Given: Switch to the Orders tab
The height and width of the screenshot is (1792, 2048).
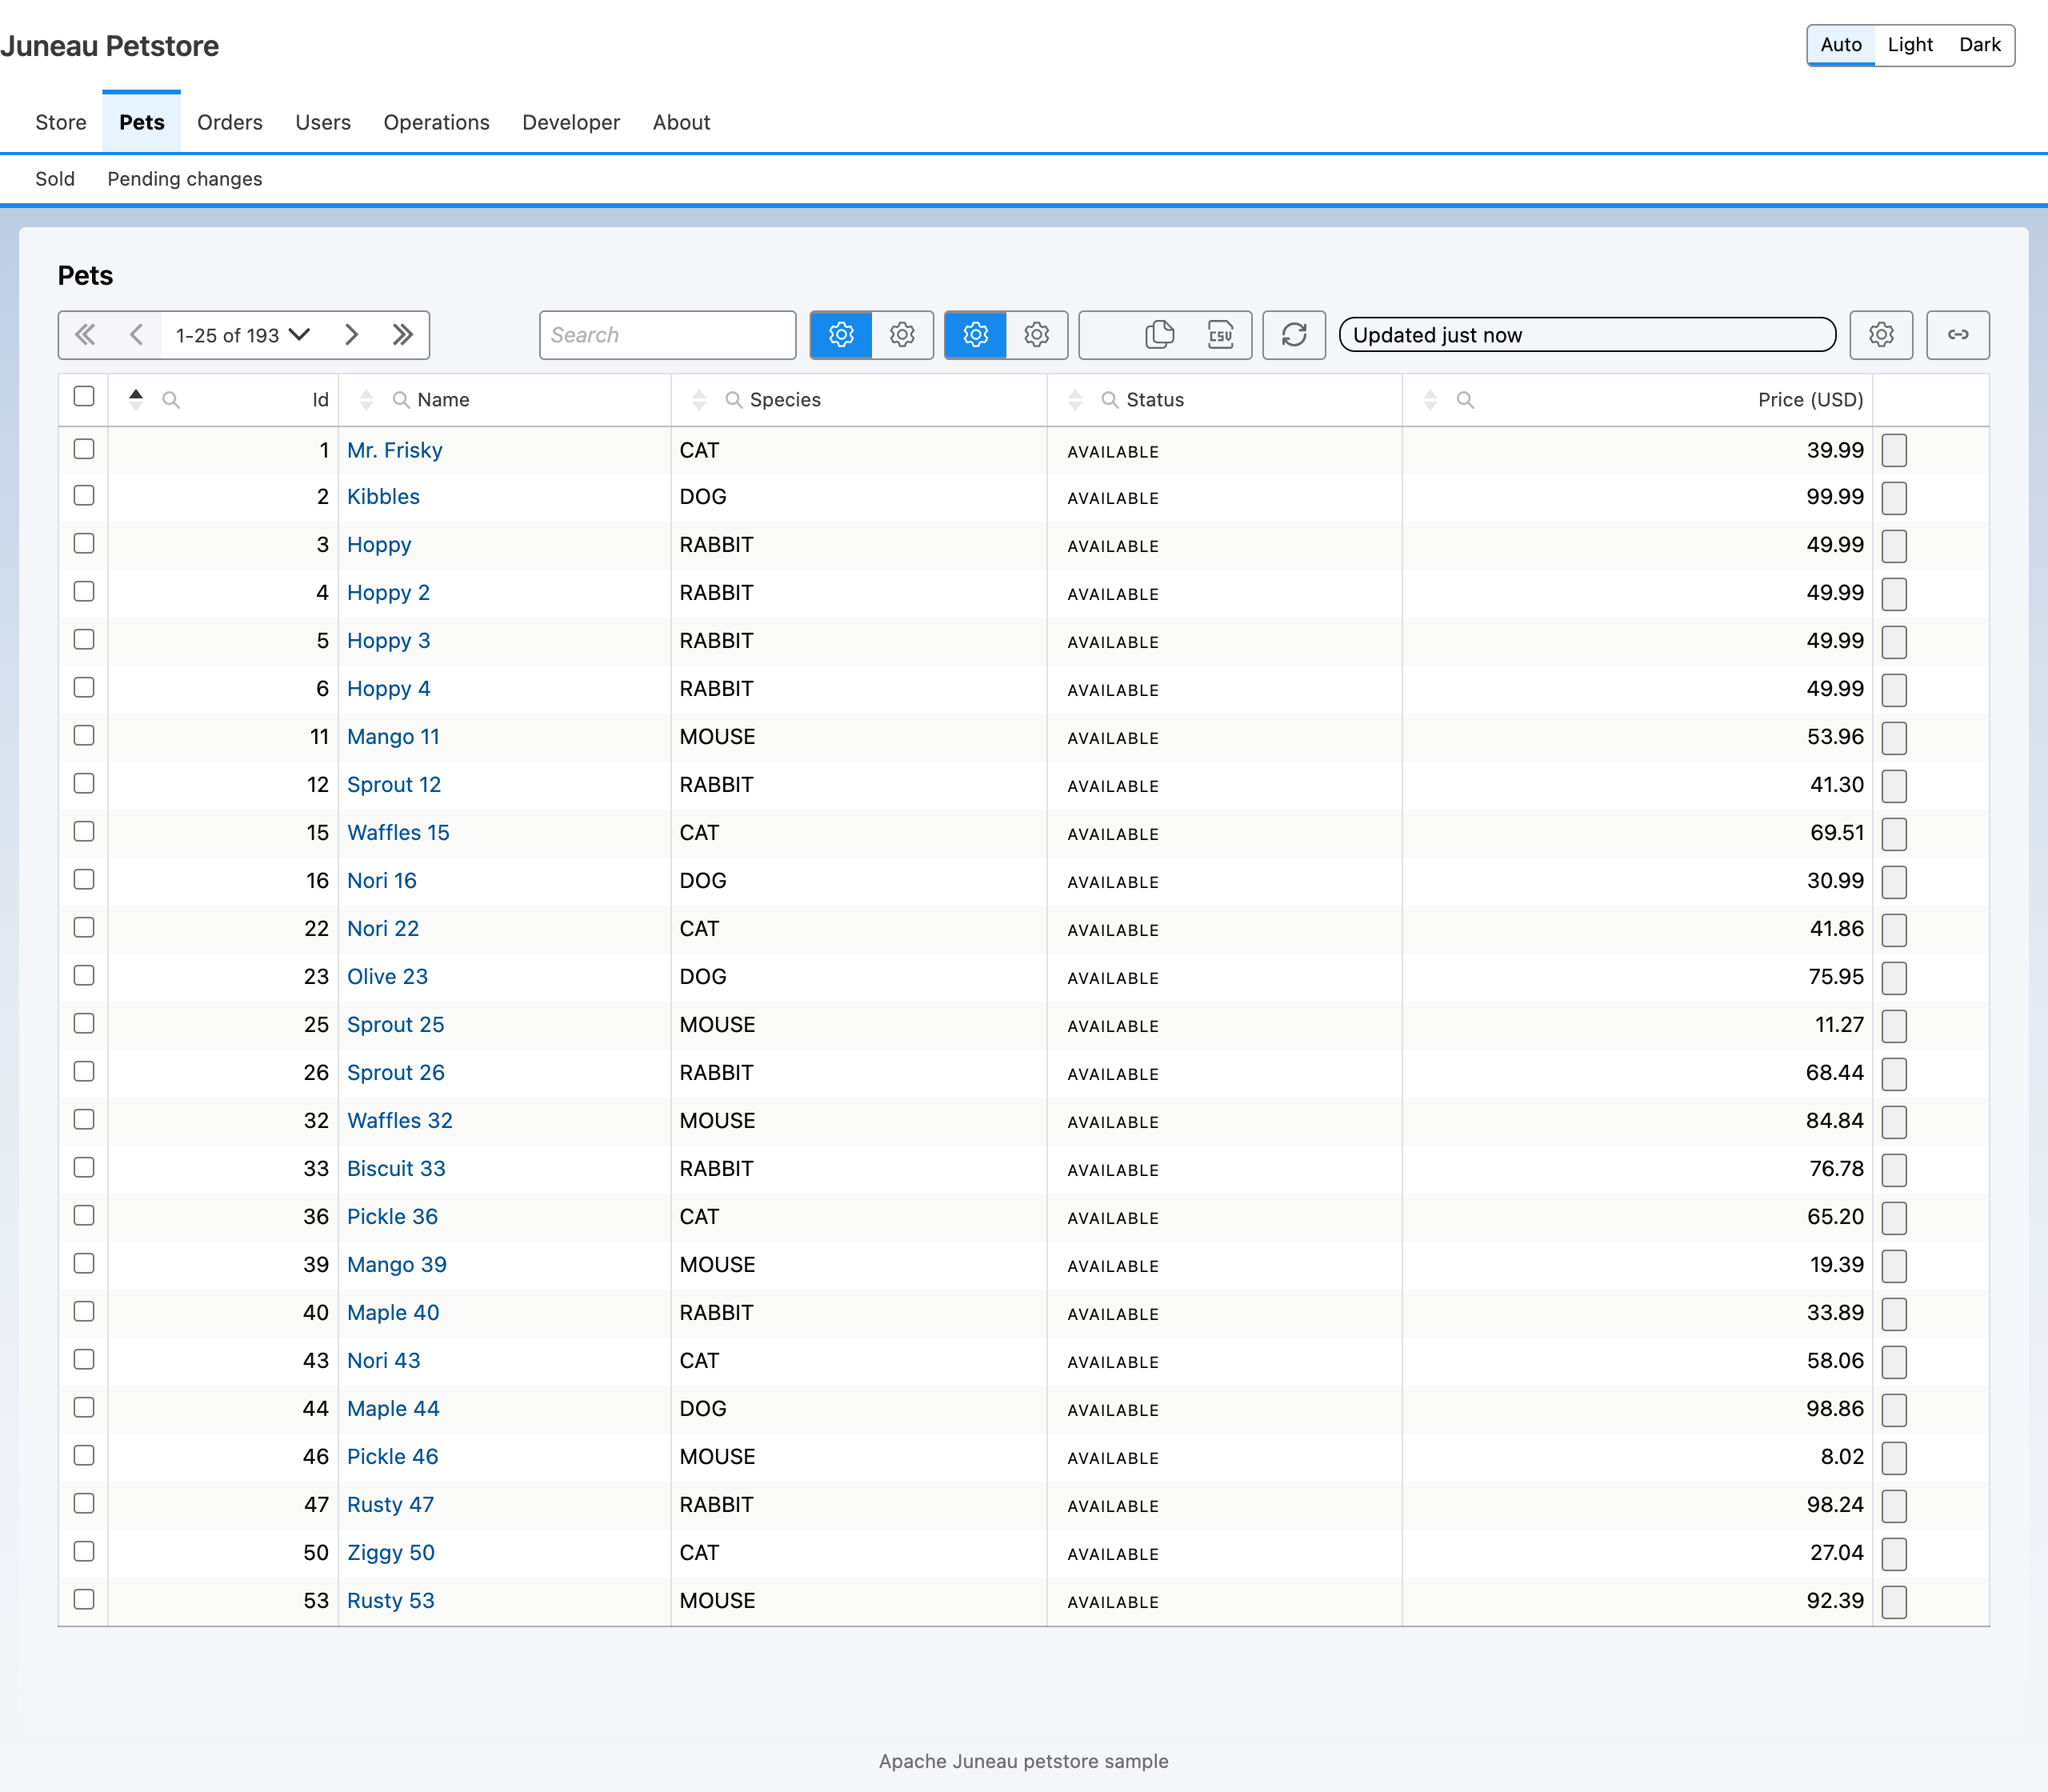Looking at the screenshot, I should click(230, 123).
